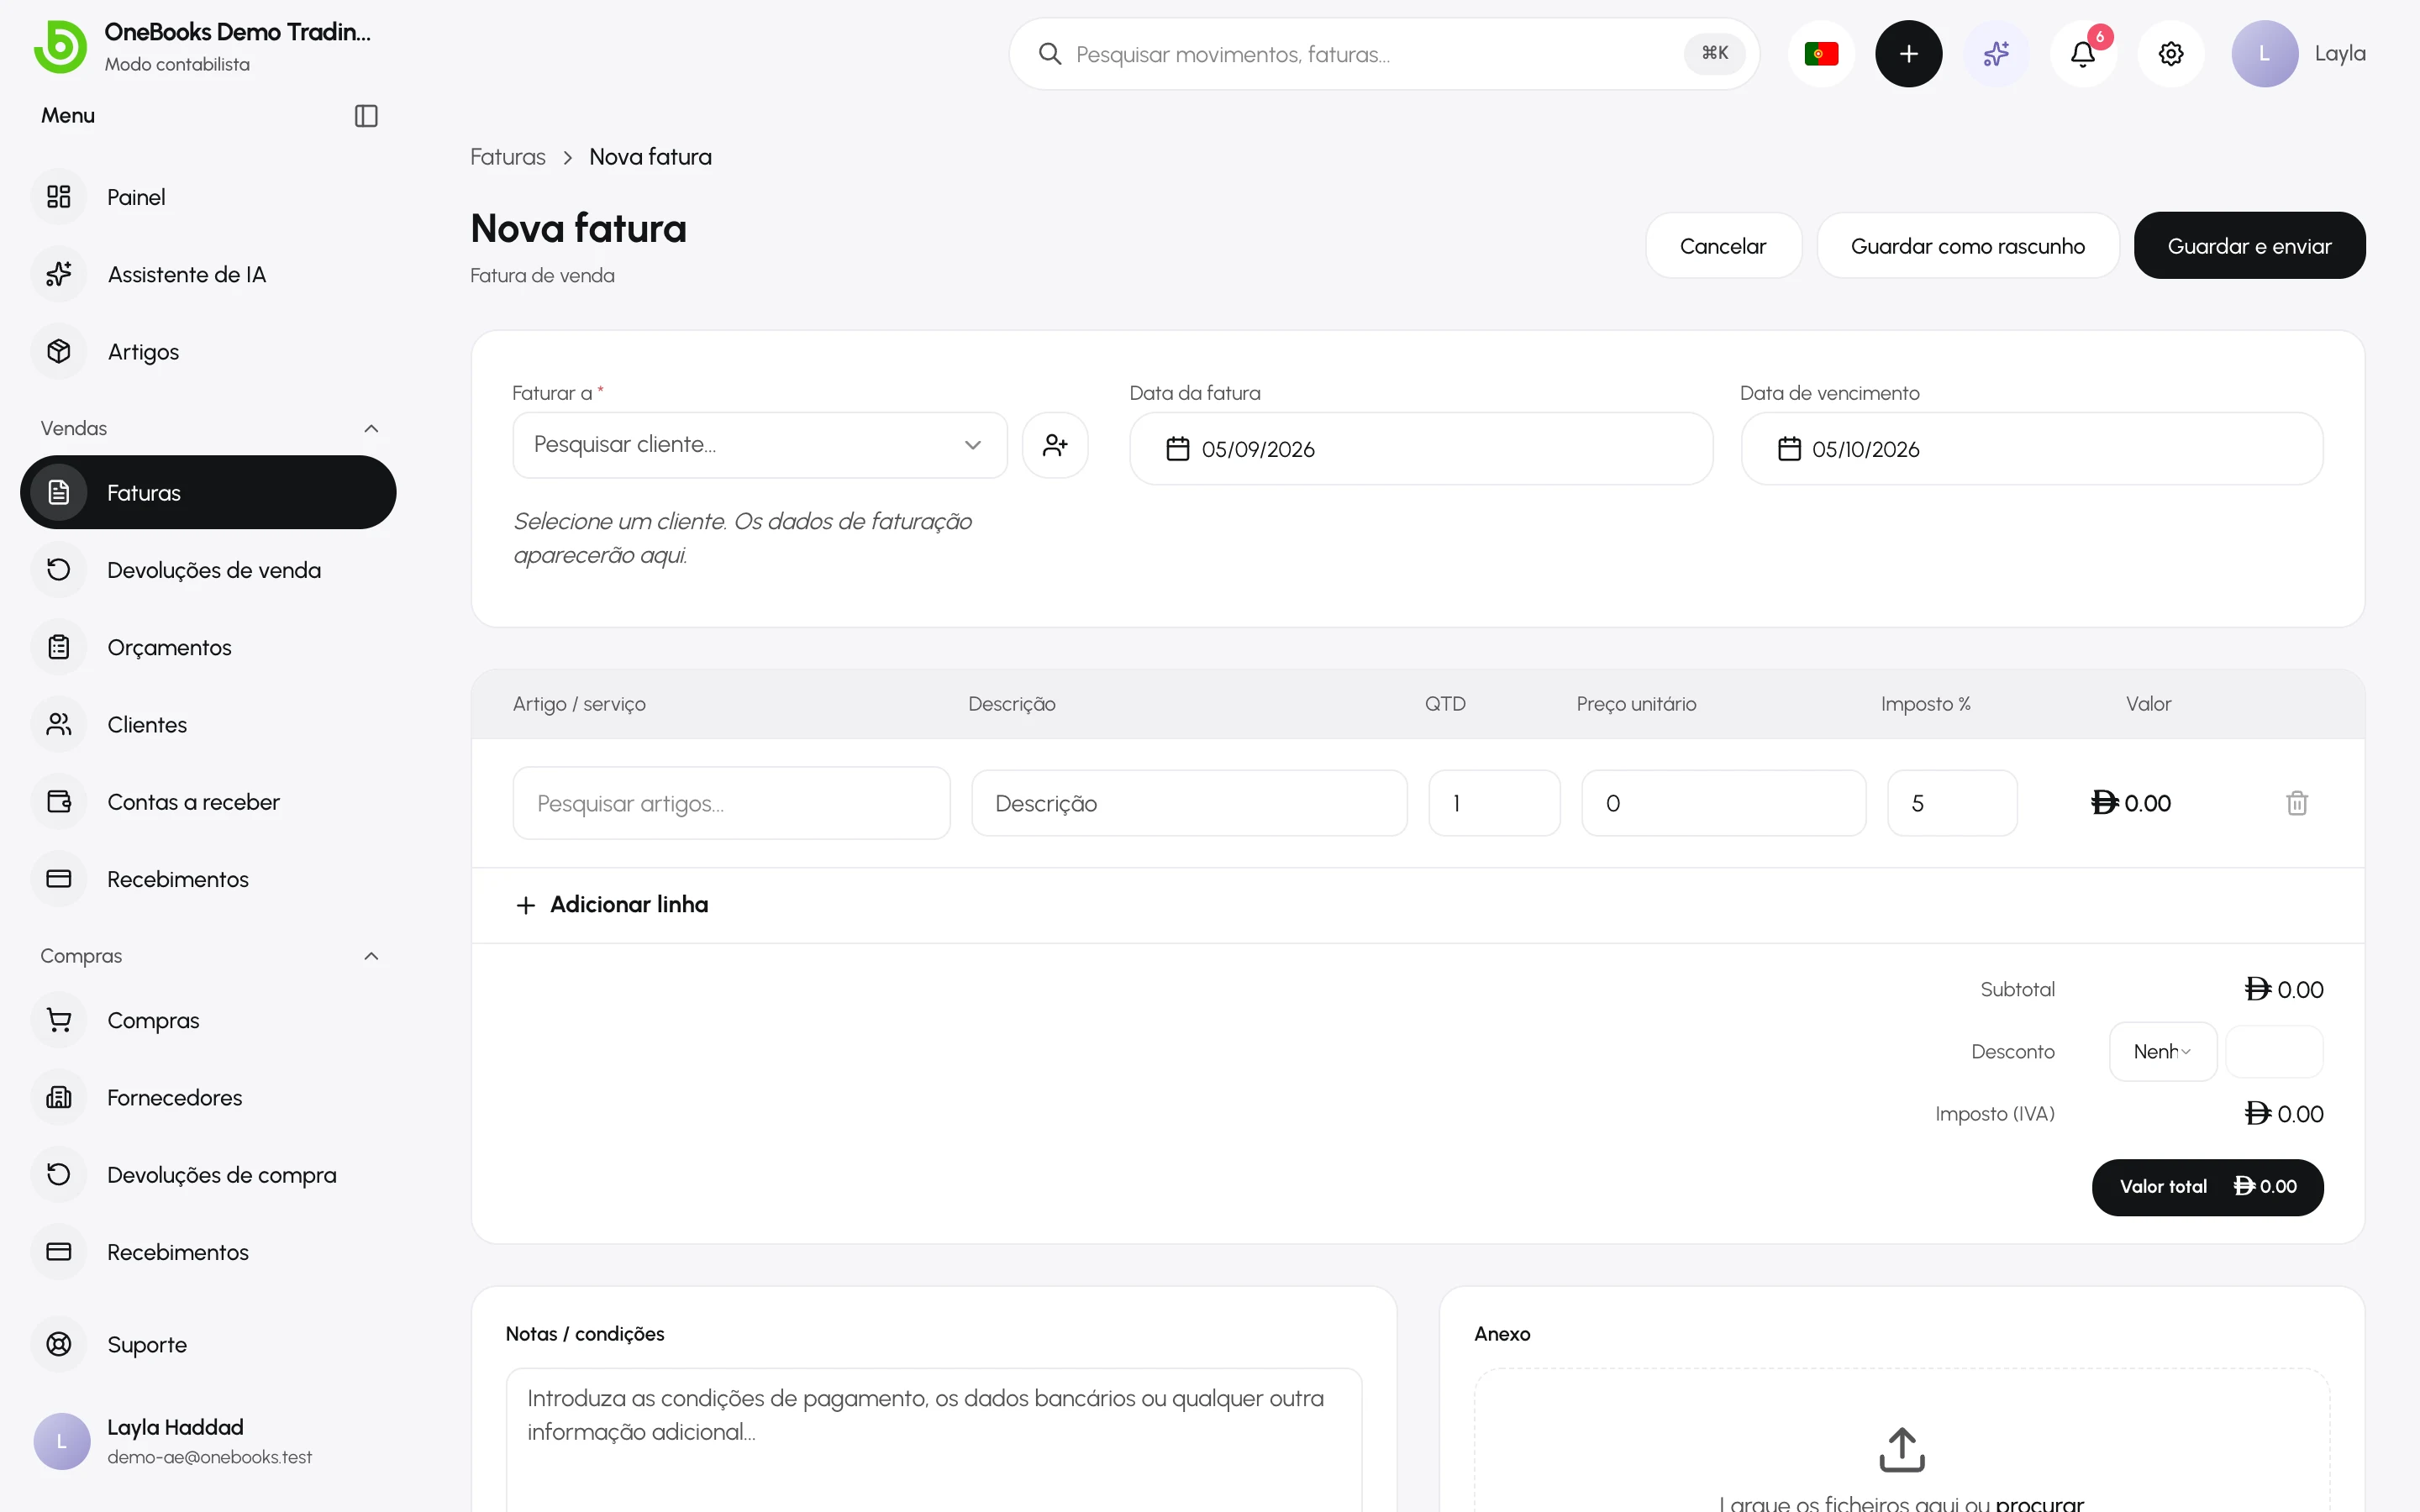This screenshot has height=1512, width=2420.
Task: Open settings gear icon
Action: (2171, 54)
